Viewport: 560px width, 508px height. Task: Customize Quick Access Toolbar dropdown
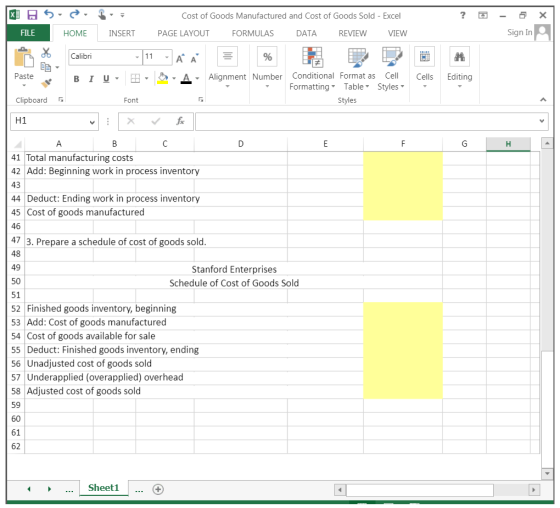pos(122,15)
